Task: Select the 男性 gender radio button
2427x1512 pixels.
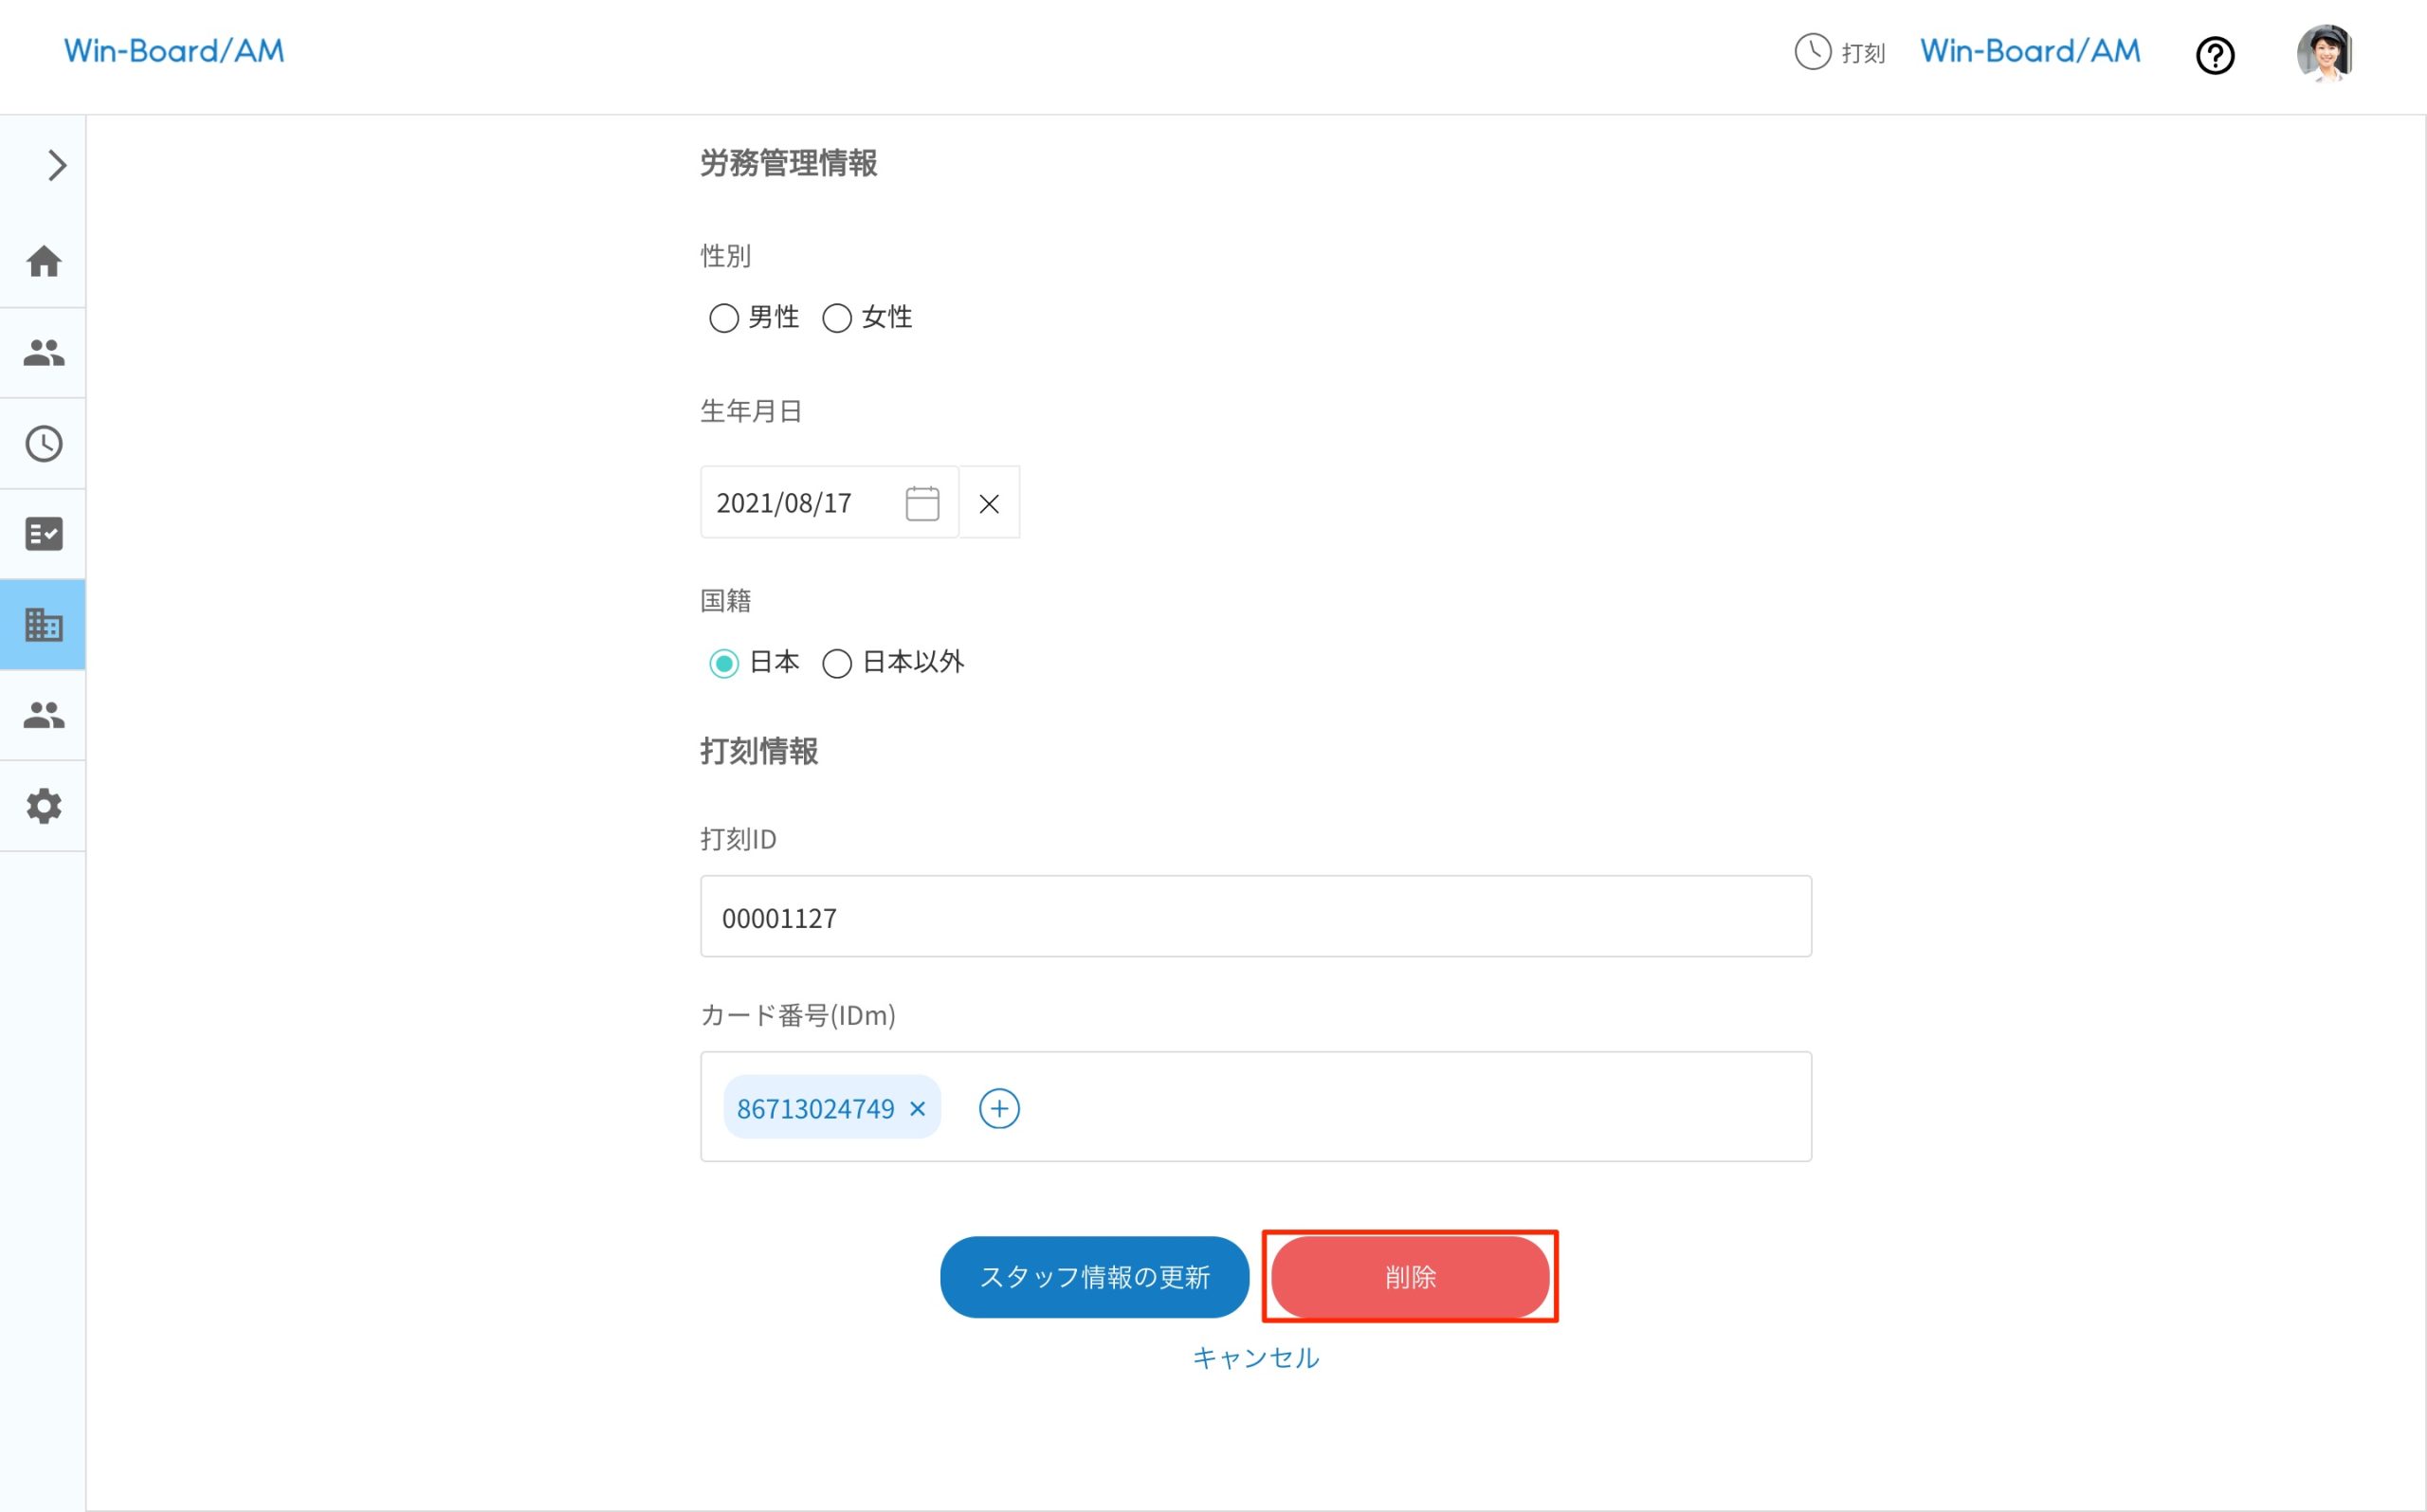Action: coord(724,318)
